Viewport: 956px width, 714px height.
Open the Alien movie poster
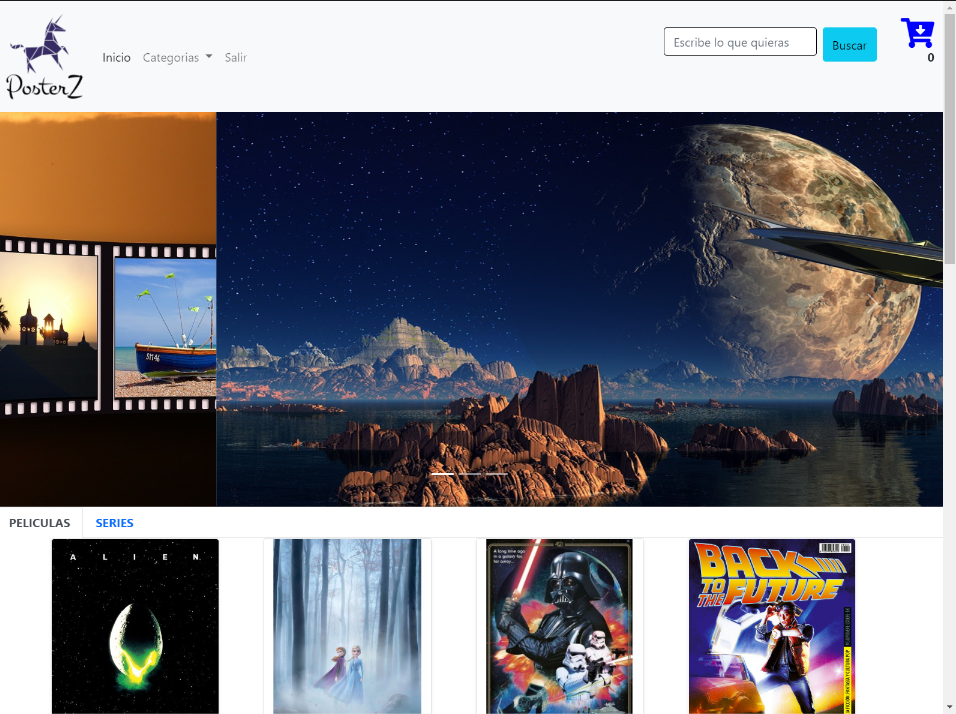point(135,626)
